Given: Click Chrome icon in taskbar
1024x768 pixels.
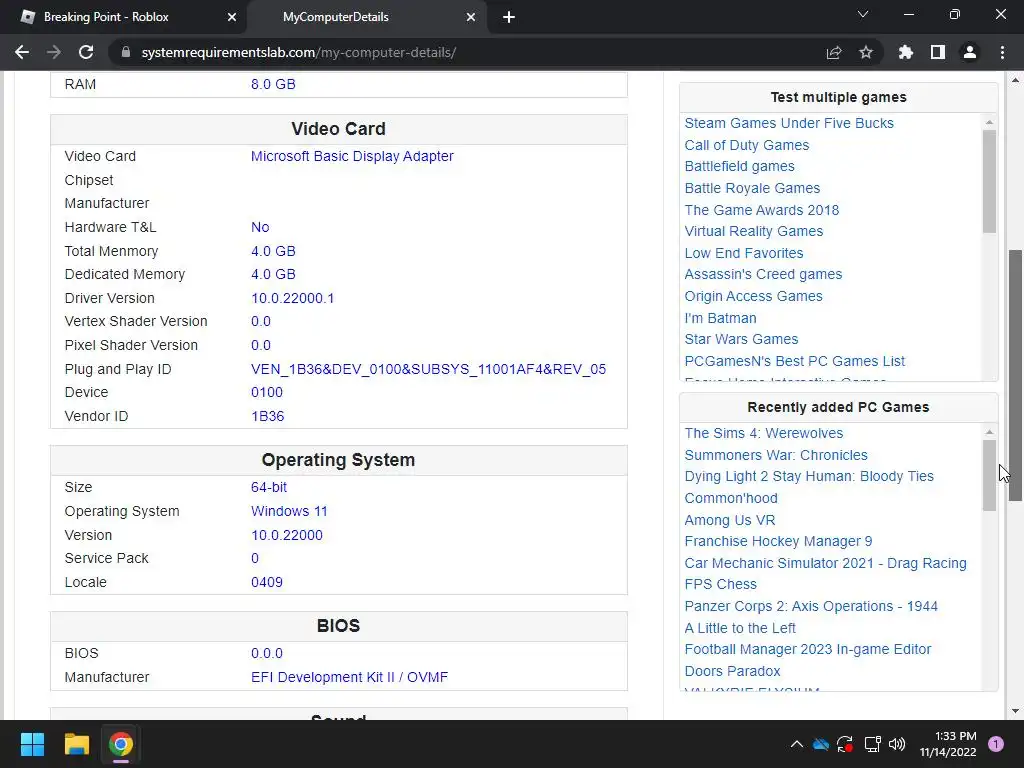Looking at the screenshot, I should [x=121, y=744].
